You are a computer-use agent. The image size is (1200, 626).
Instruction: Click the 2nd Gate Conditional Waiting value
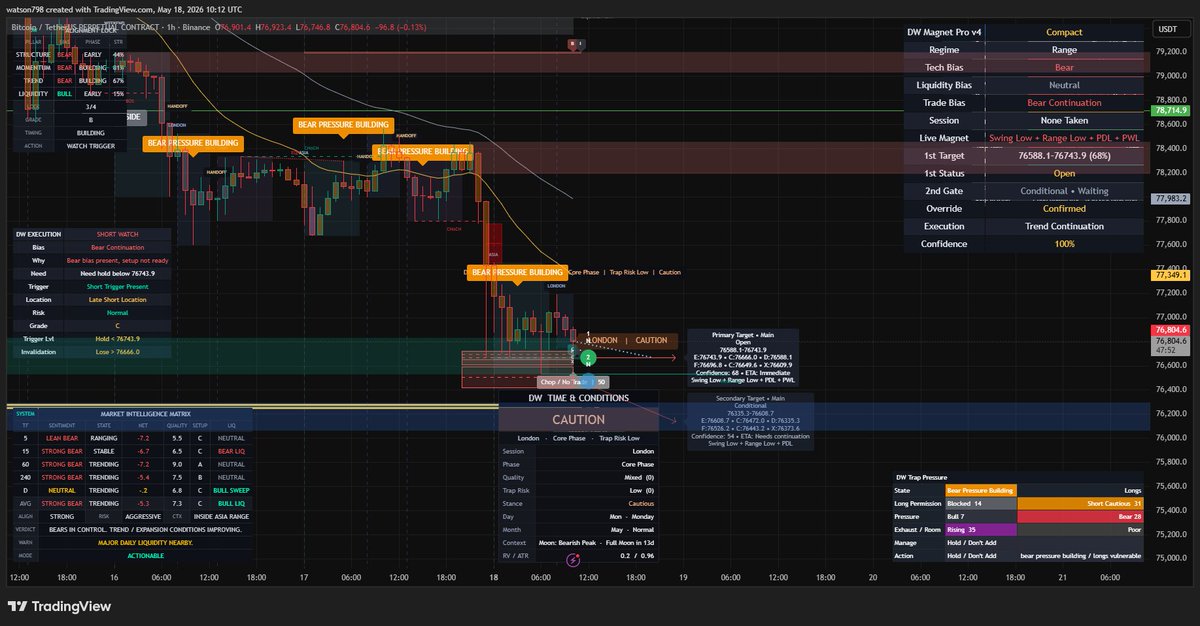1064,191
